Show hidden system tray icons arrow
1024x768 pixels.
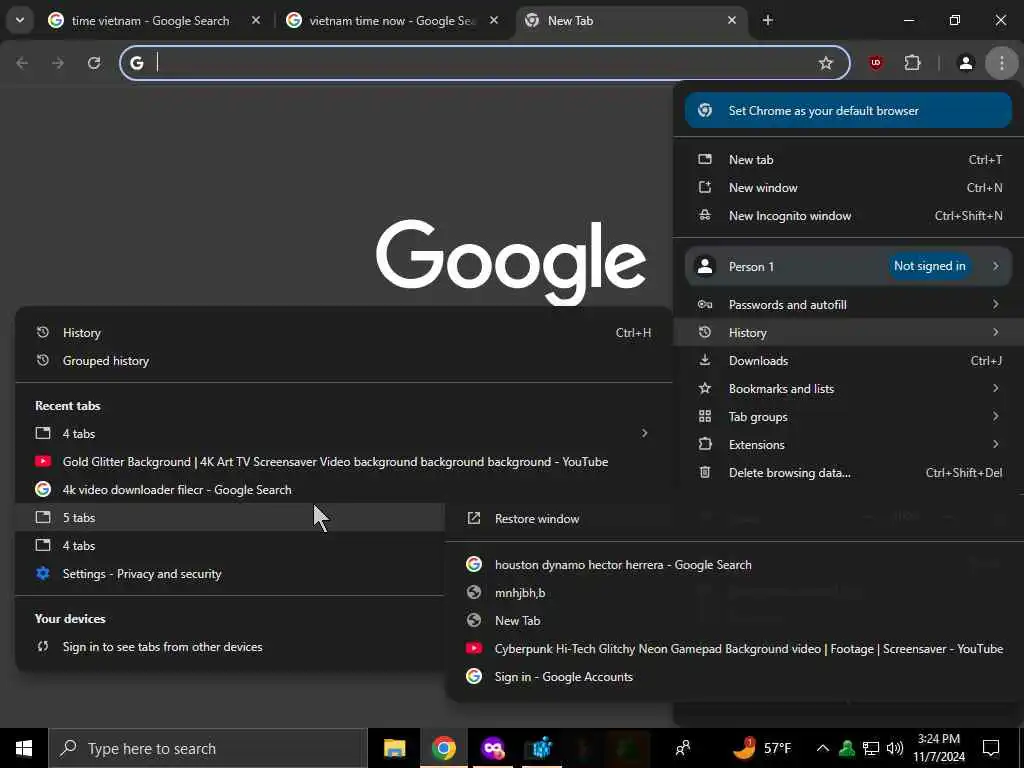[822, 748]
